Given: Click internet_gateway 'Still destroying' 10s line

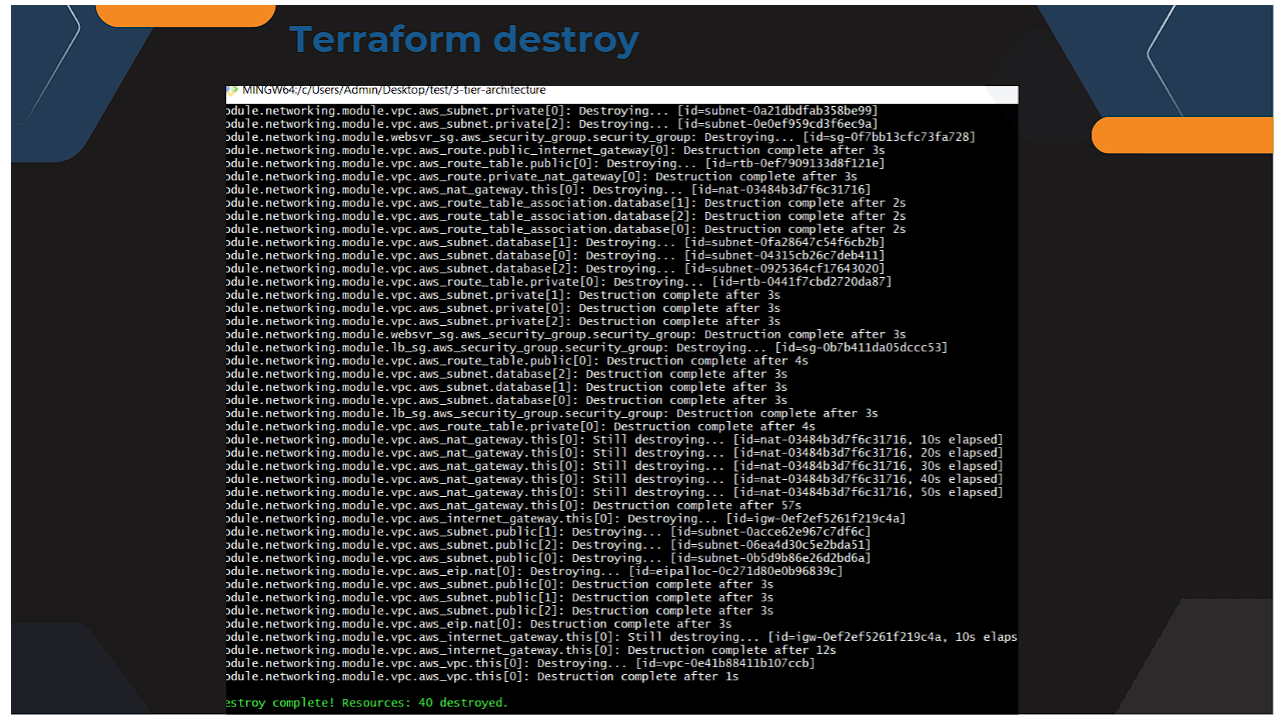Looking at the screenshot, I should point(622,636).
